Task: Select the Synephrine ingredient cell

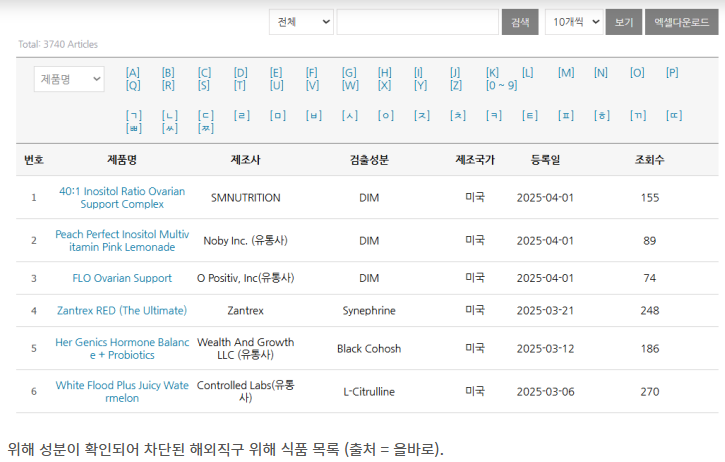Action: coord(369,310)
